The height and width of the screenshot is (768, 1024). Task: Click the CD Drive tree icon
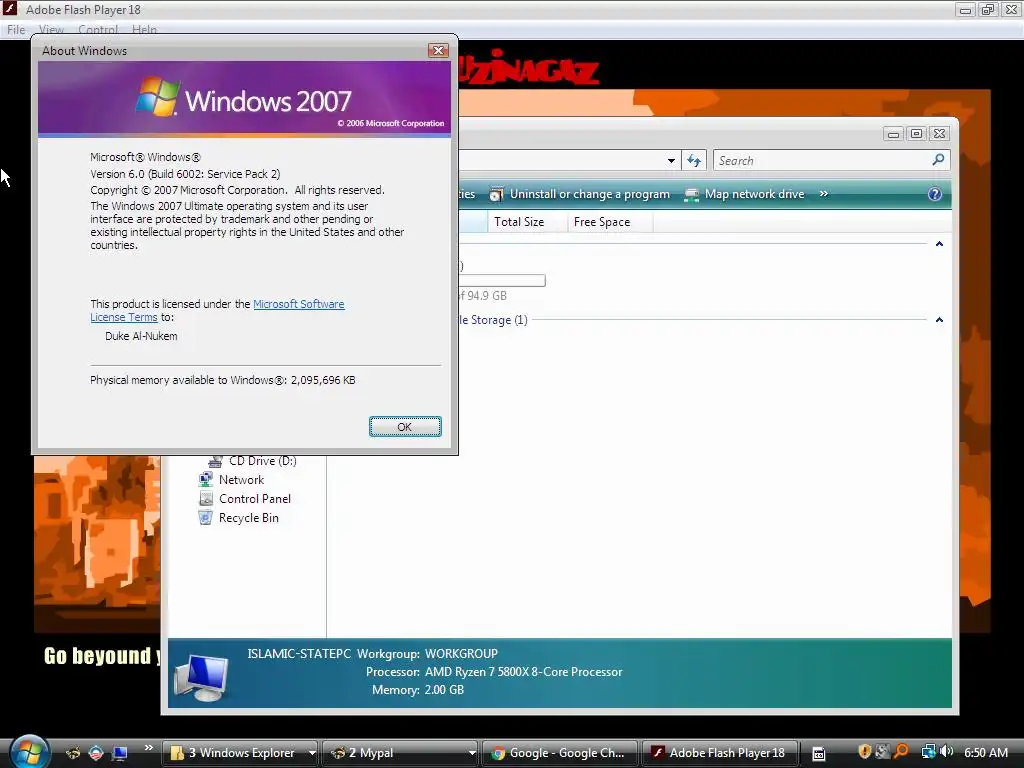point(216,462)
